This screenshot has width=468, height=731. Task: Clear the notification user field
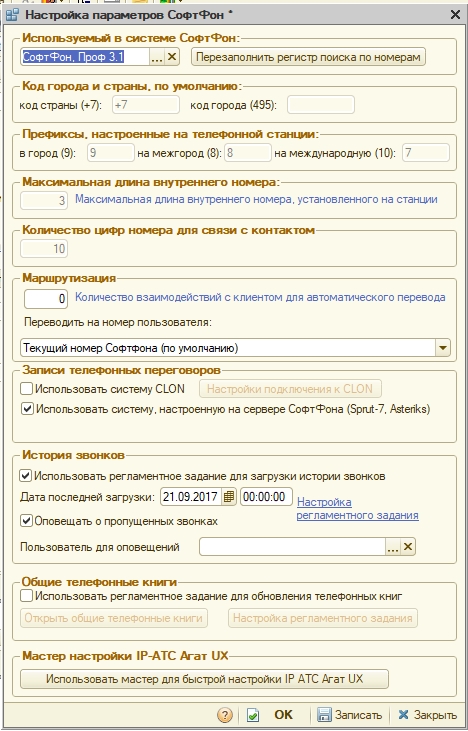pyautogui.click(x=408, y=547)
